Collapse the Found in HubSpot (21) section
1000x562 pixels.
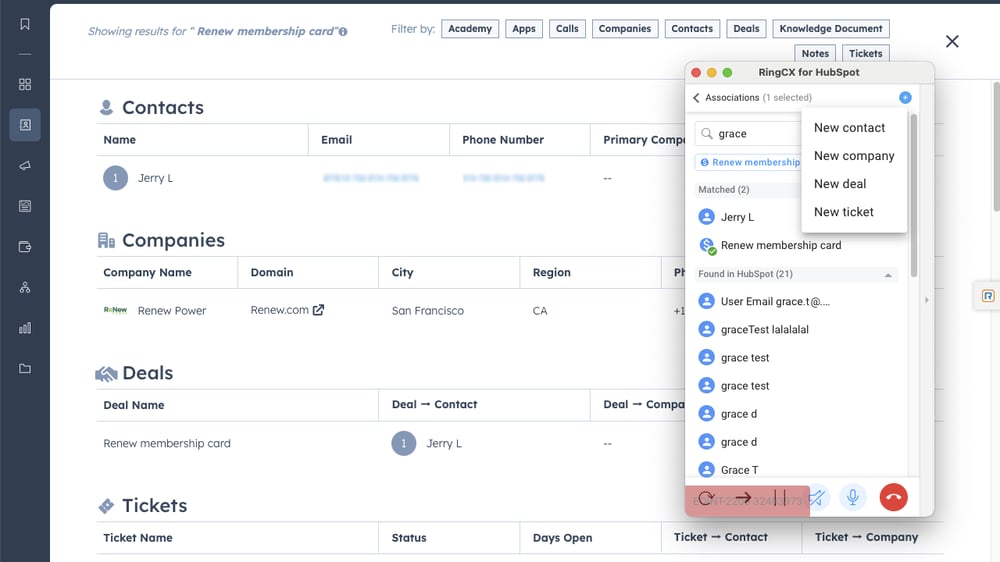click(888, 275)
